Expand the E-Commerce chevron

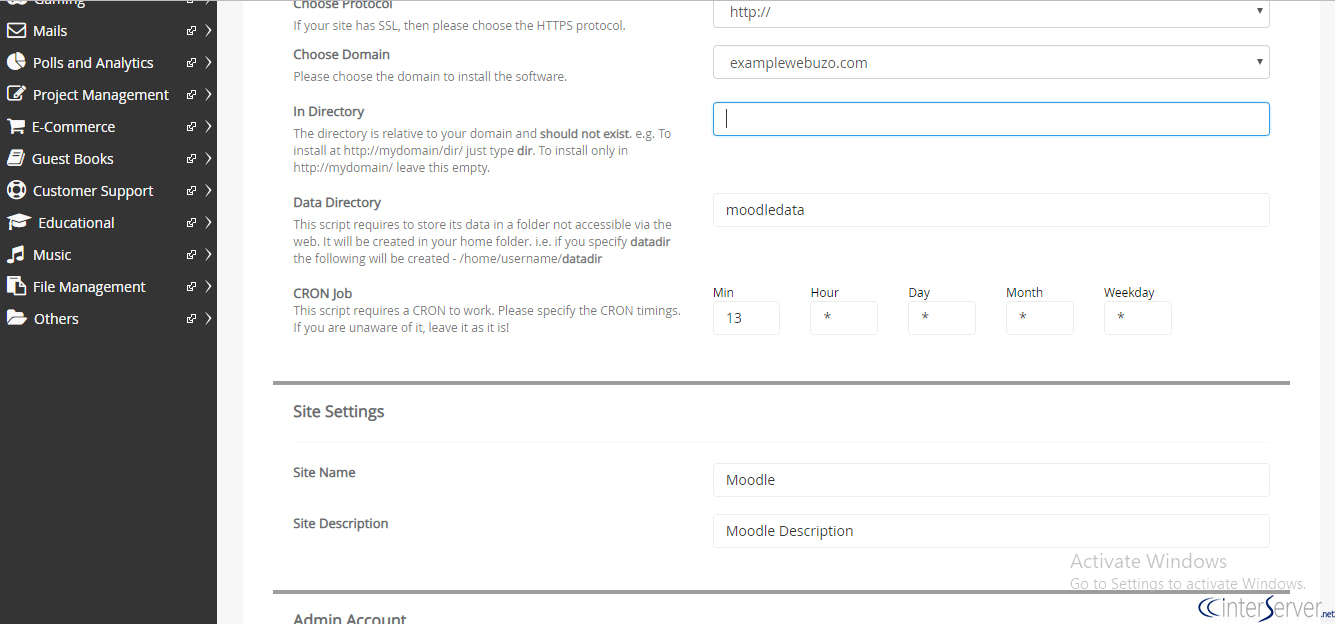tap(208, 127)
